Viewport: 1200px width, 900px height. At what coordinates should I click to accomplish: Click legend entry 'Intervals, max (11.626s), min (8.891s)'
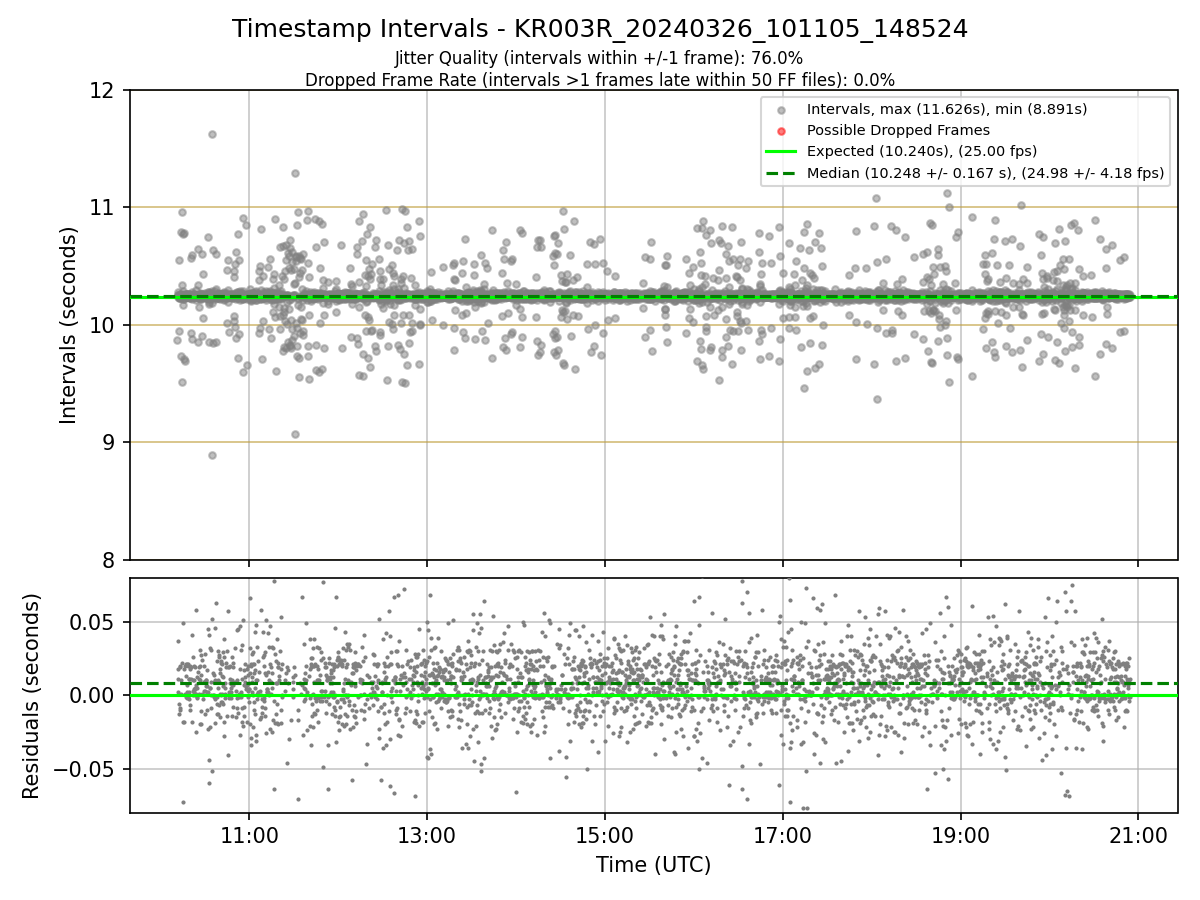pos(946,109)
